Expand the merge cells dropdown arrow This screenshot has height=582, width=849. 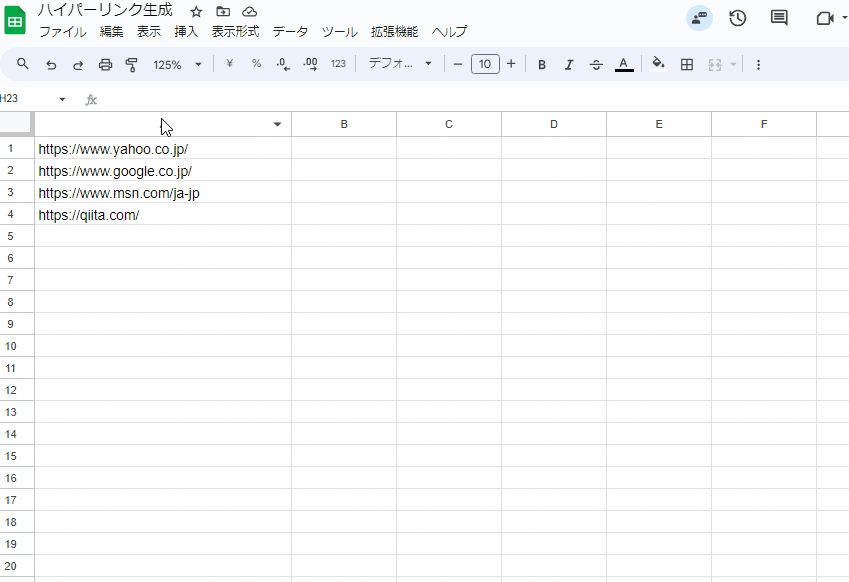click(x=733, y=64)
